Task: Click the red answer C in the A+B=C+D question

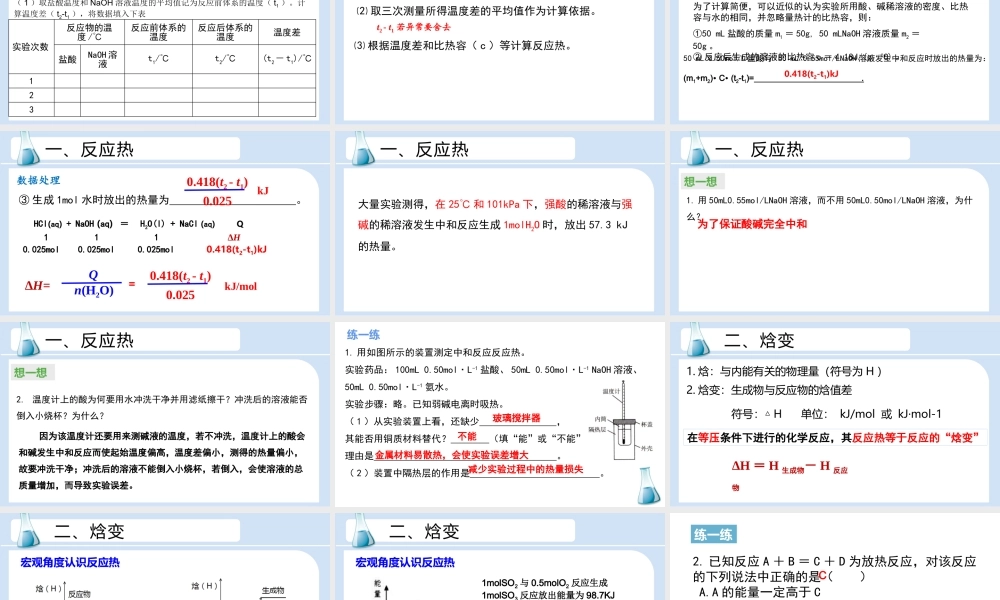Action: click(823, 576)
